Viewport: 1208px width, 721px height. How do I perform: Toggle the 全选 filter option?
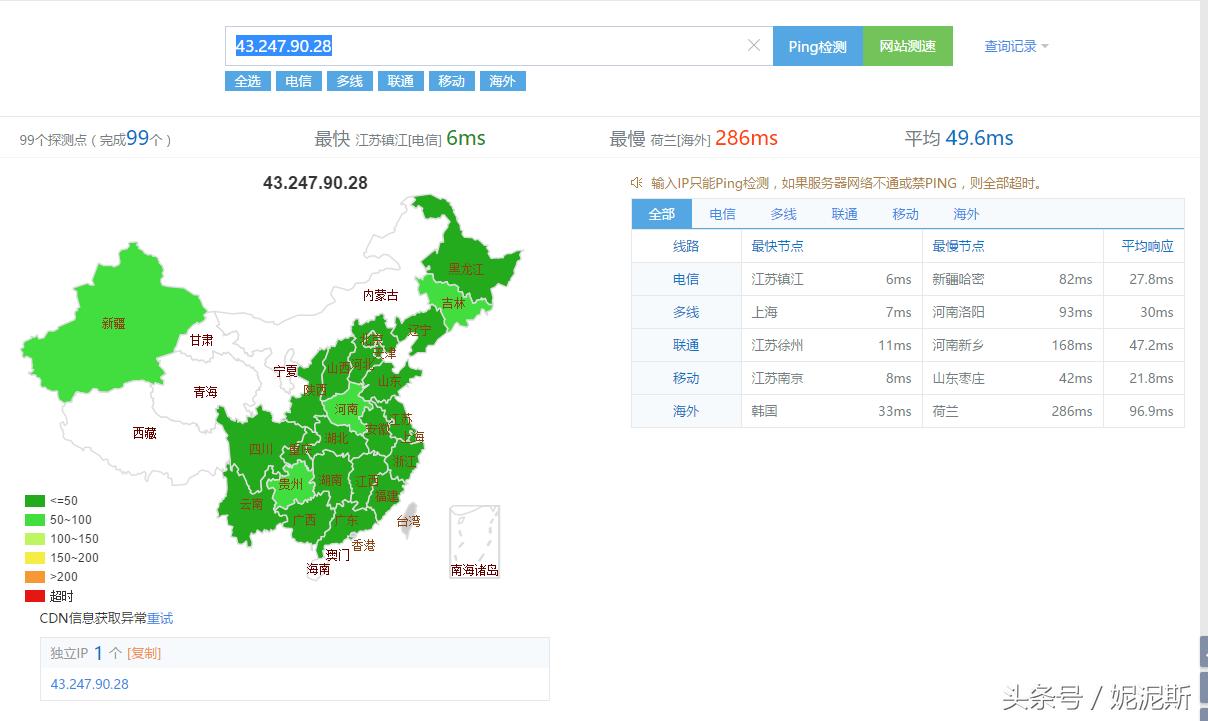point(247,81)
